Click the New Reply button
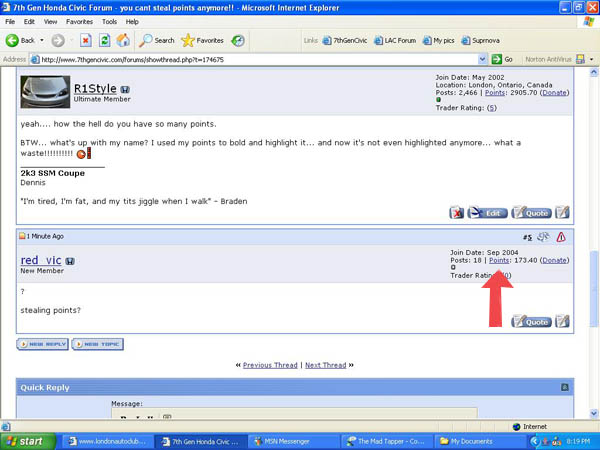600x450 pixels. tap(42, 343)
